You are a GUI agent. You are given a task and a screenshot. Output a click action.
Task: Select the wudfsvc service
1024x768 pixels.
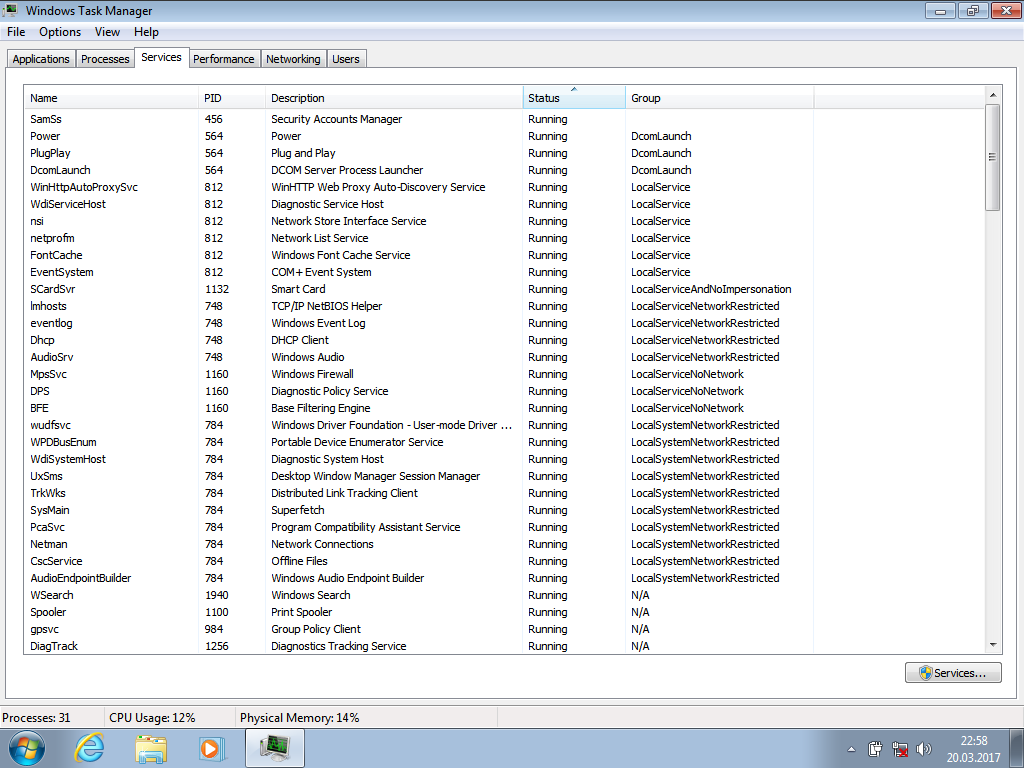pos(50,424)
